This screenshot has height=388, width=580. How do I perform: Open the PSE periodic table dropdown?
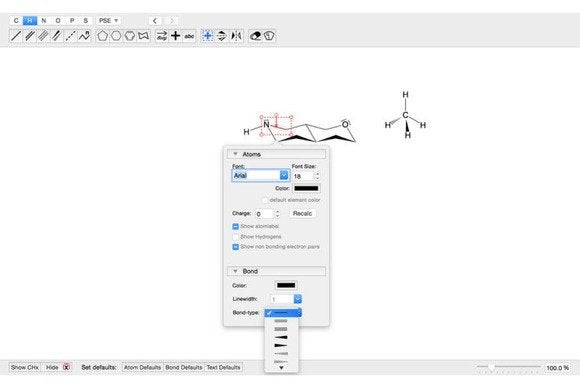tap(108, 20)
